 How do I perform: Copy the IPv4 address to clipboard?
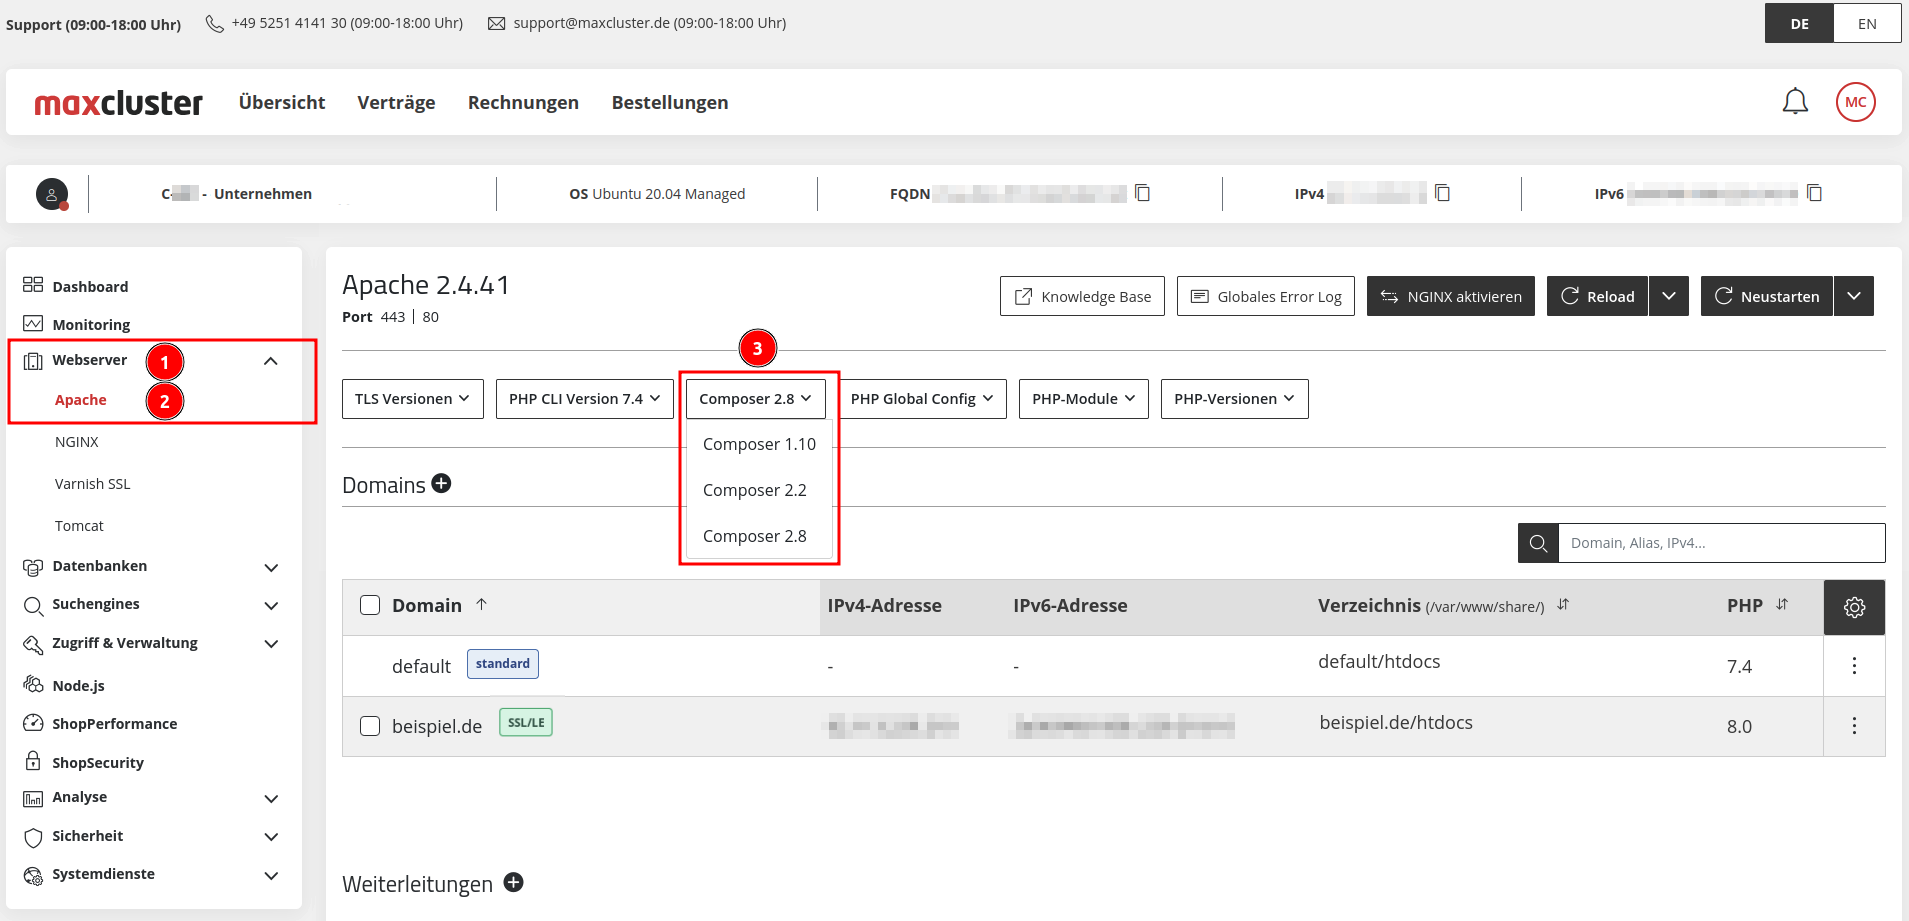(x=1442, y=193)
